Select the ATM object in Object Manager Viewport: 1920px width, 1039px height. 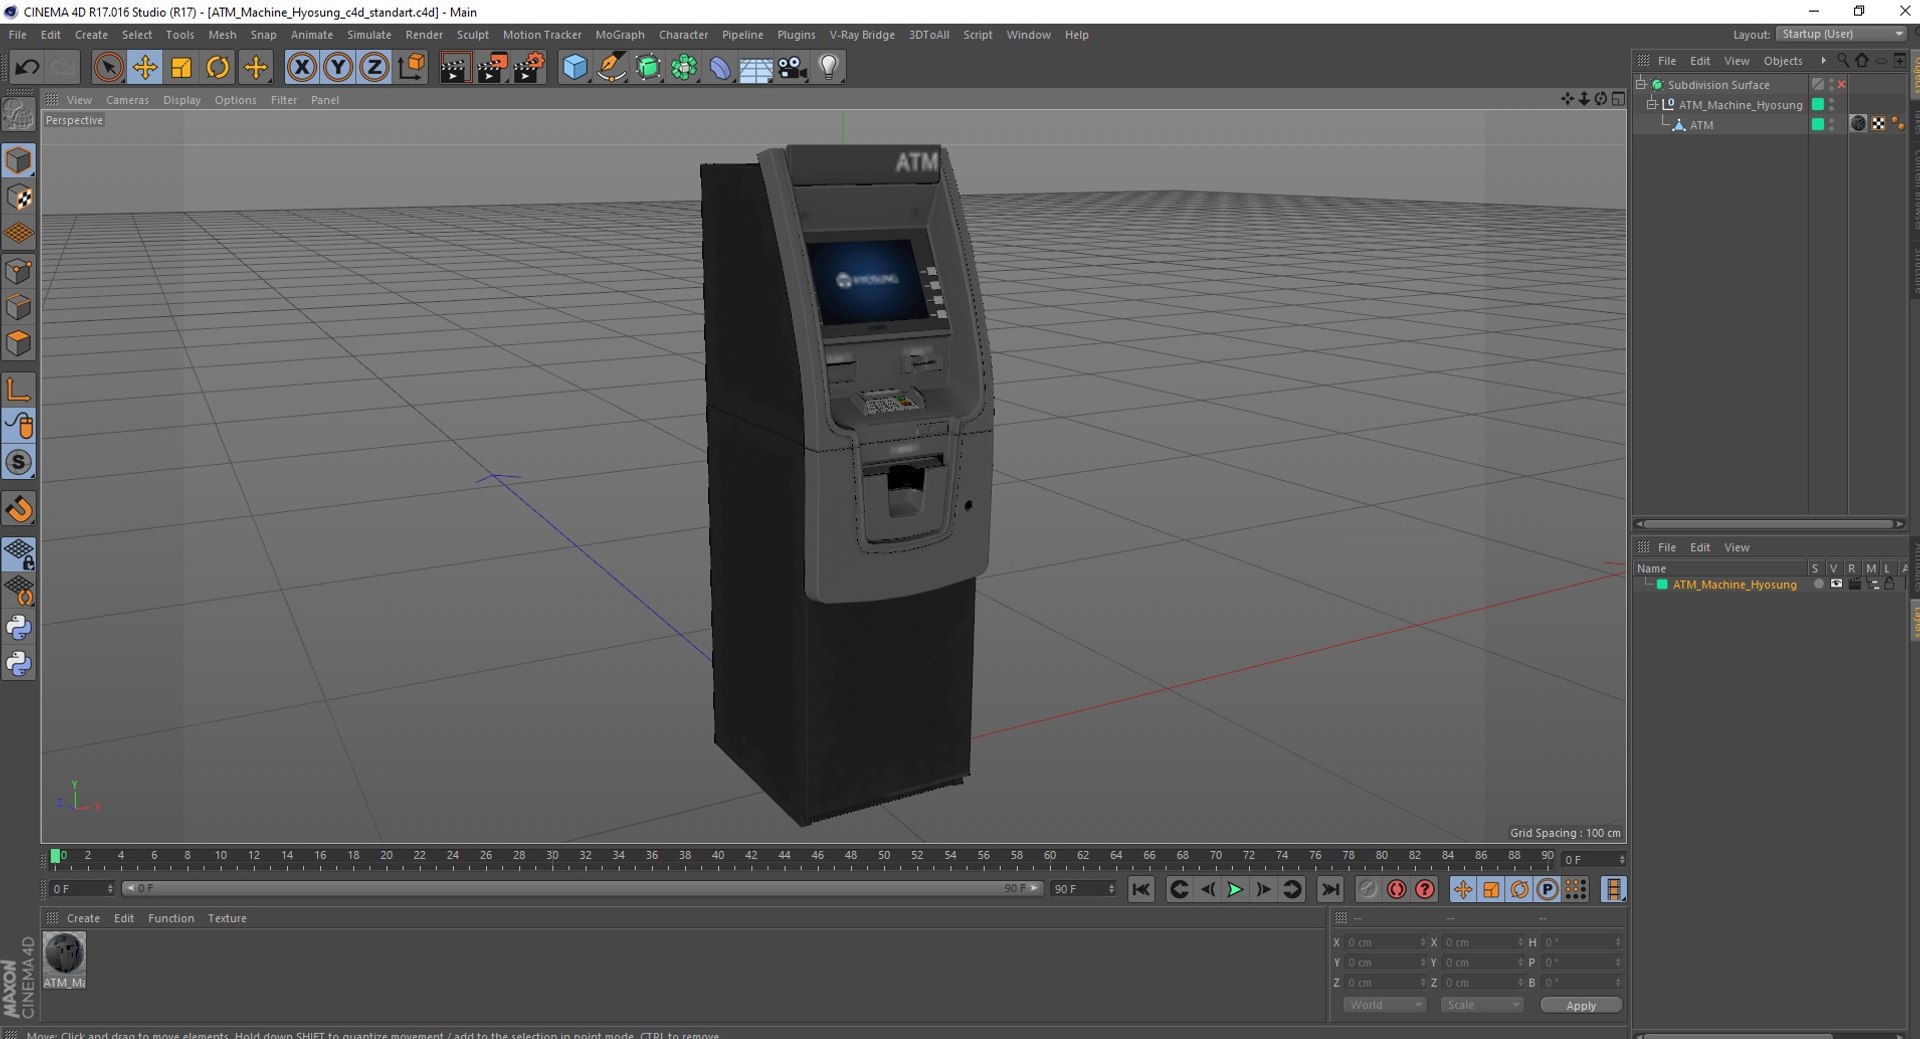[x=1701, y=125]
